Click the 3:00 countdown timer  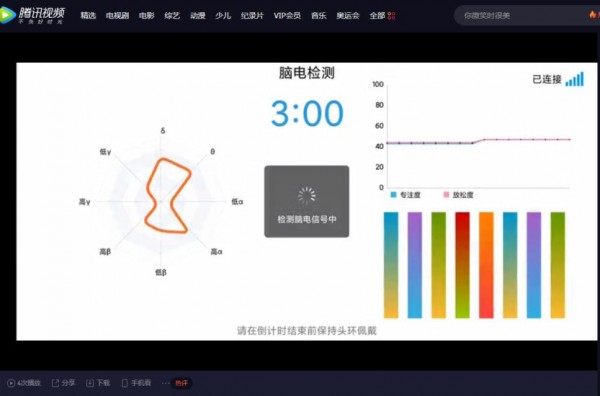click(x=307, y=113)
